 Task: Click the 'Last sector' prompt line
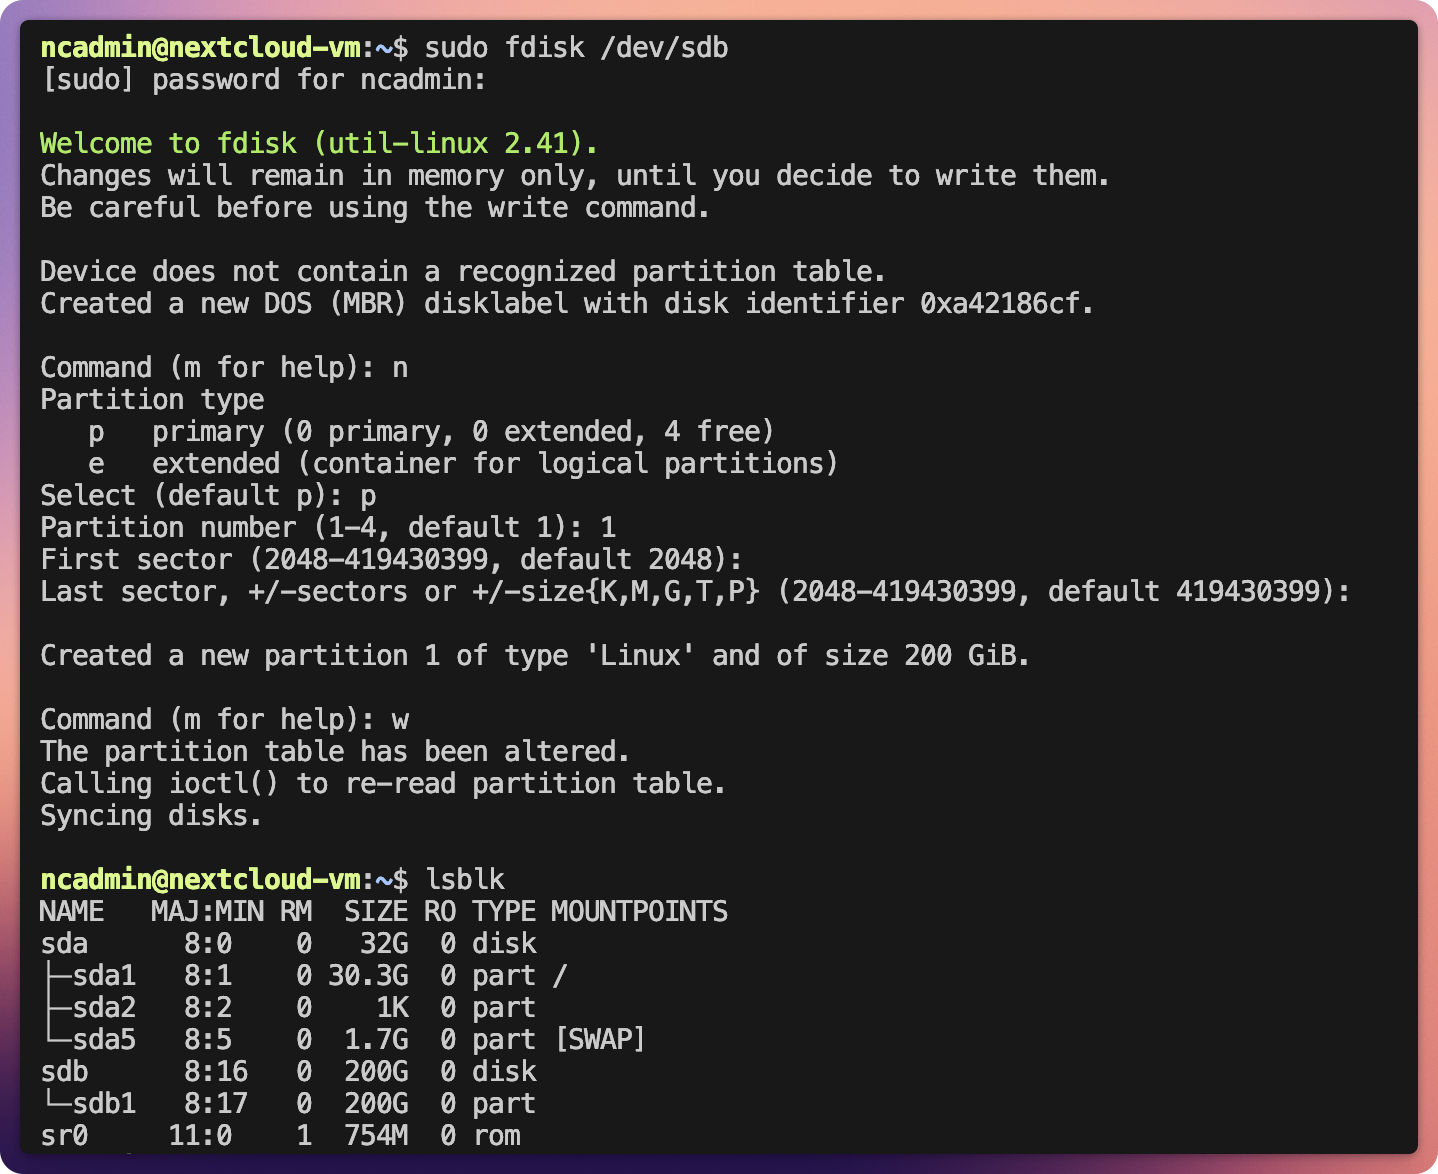pos(694,592)
